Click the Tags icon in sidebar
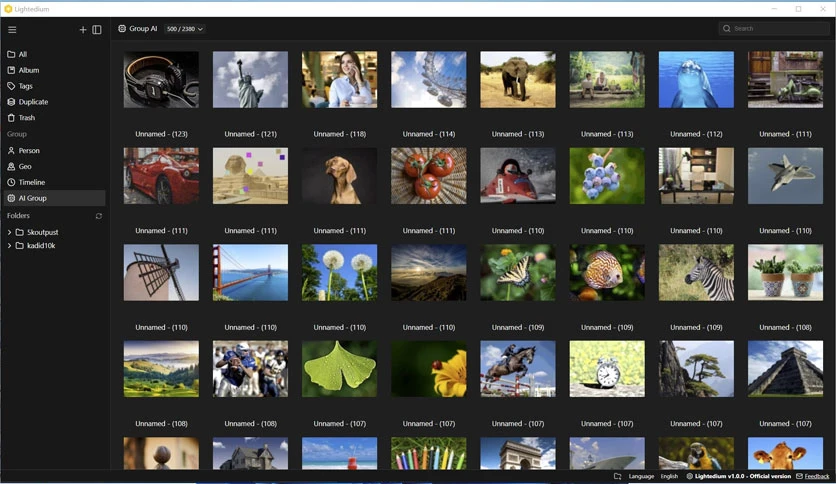The height and width of the screenshot is (484, 836). tap(11, 86)
